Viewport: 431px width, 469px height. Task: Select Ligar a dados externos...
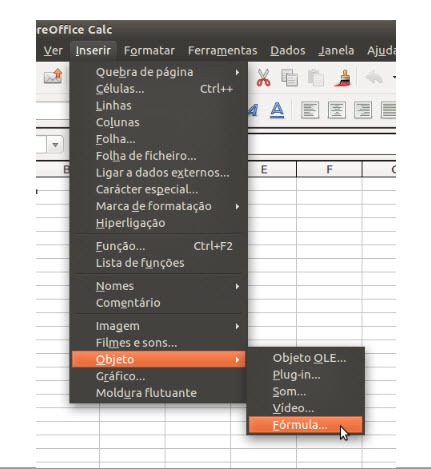(158, 173)
